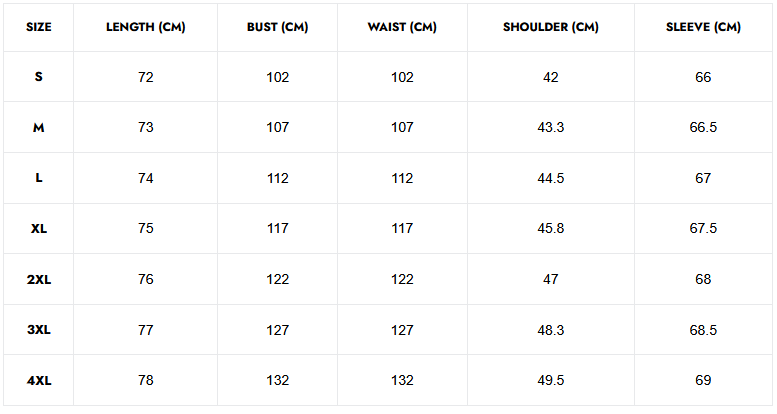Select the XL size row label
The width and height of the screenshot is (777, 414).
click(38, 229)
